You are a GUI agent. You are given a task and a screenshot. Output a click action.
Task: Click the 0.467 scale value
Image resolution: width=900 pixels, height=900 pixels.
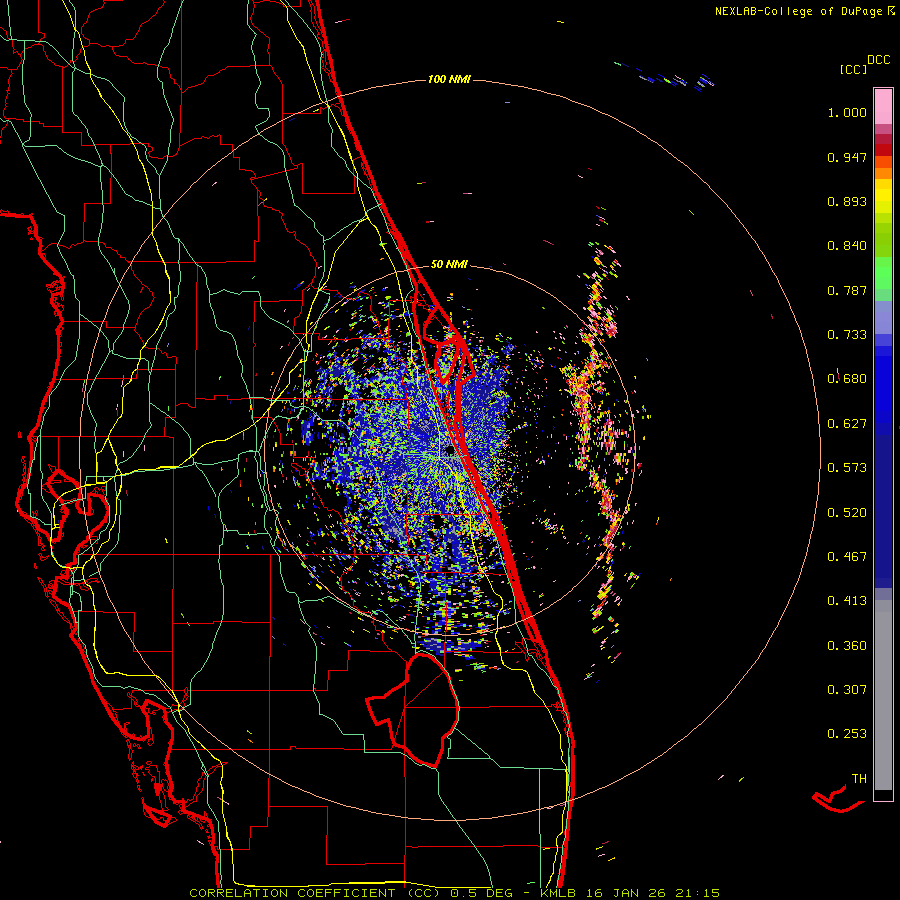(x=847, y=557)
